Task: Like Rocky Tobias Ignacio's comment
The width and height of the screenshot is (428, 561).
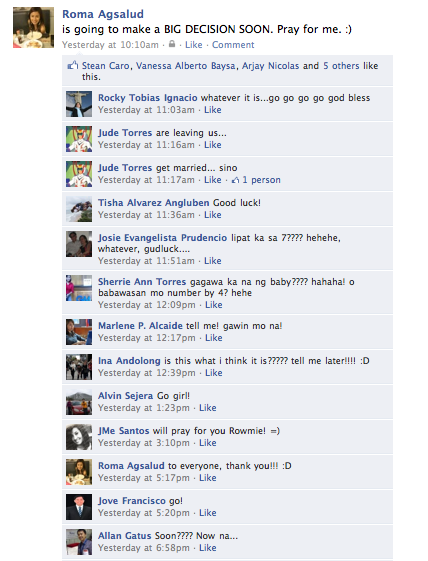Action: (x=213, y=110)
